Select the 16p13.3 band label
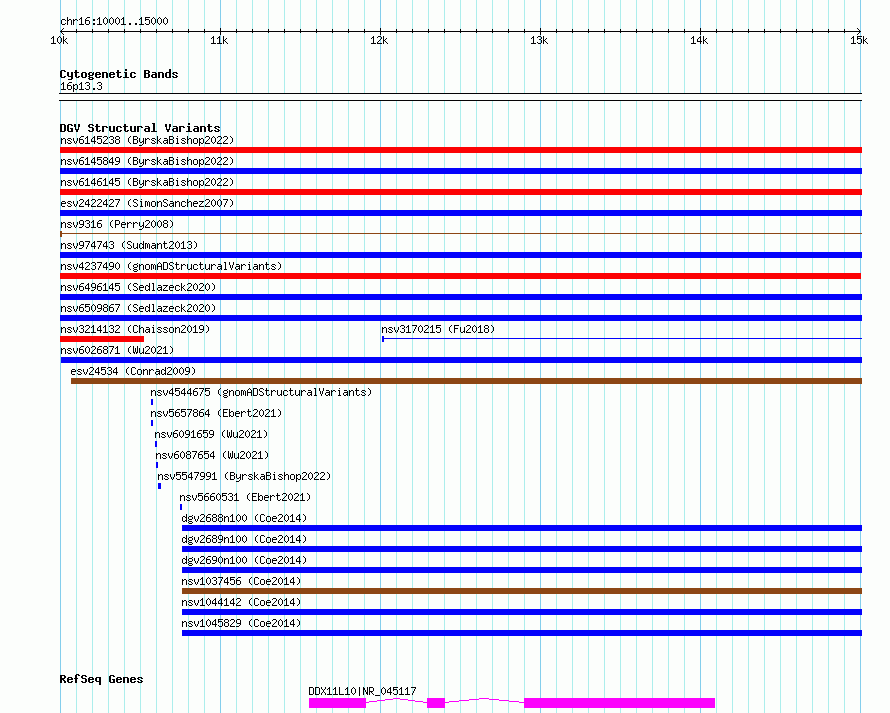 [81, 87]
